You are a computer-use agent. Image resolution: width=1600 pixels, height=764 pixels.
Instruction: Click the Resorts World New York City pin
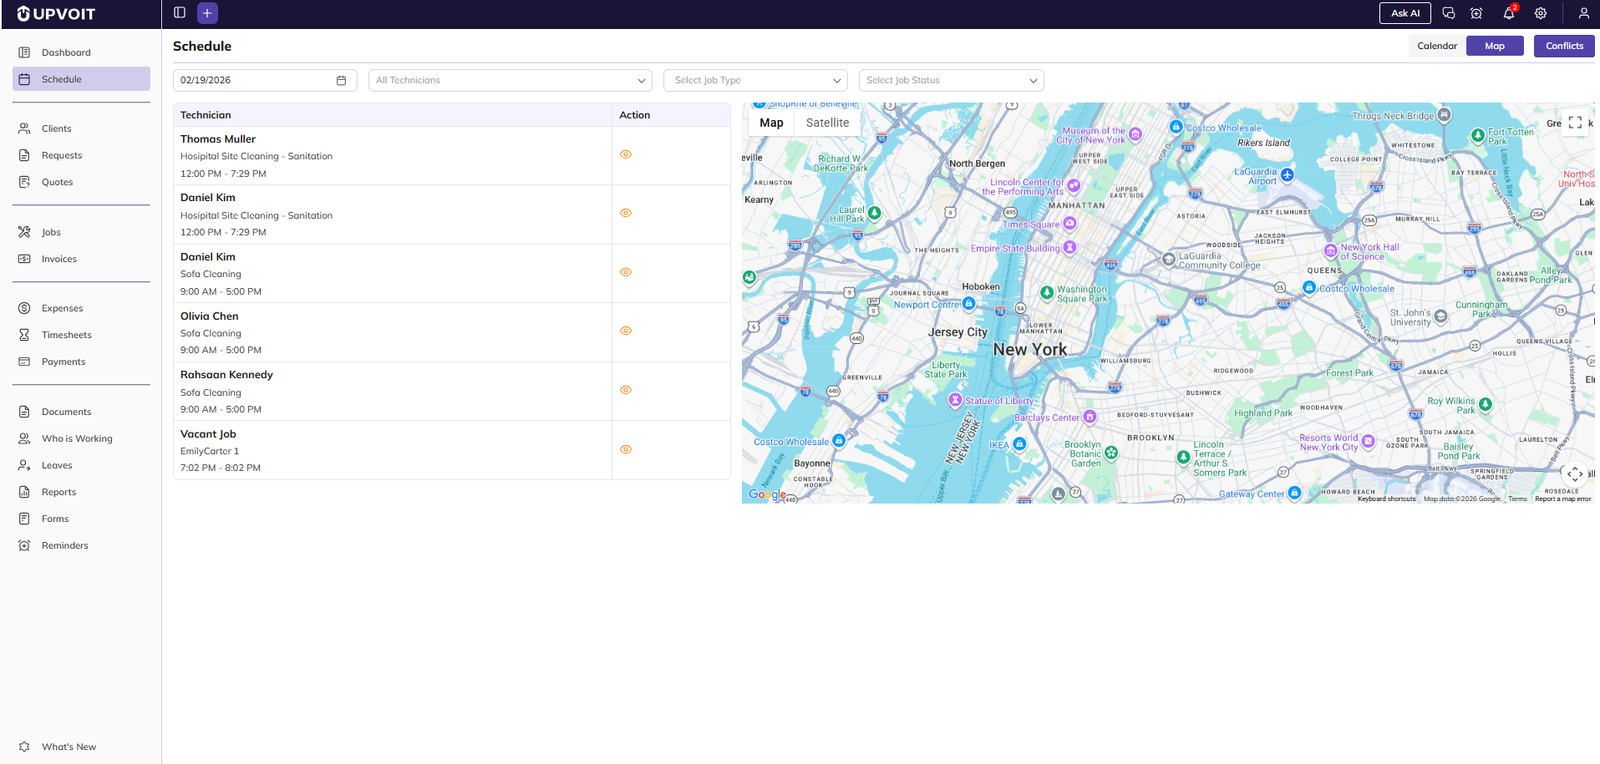(x=1368, y=441)
